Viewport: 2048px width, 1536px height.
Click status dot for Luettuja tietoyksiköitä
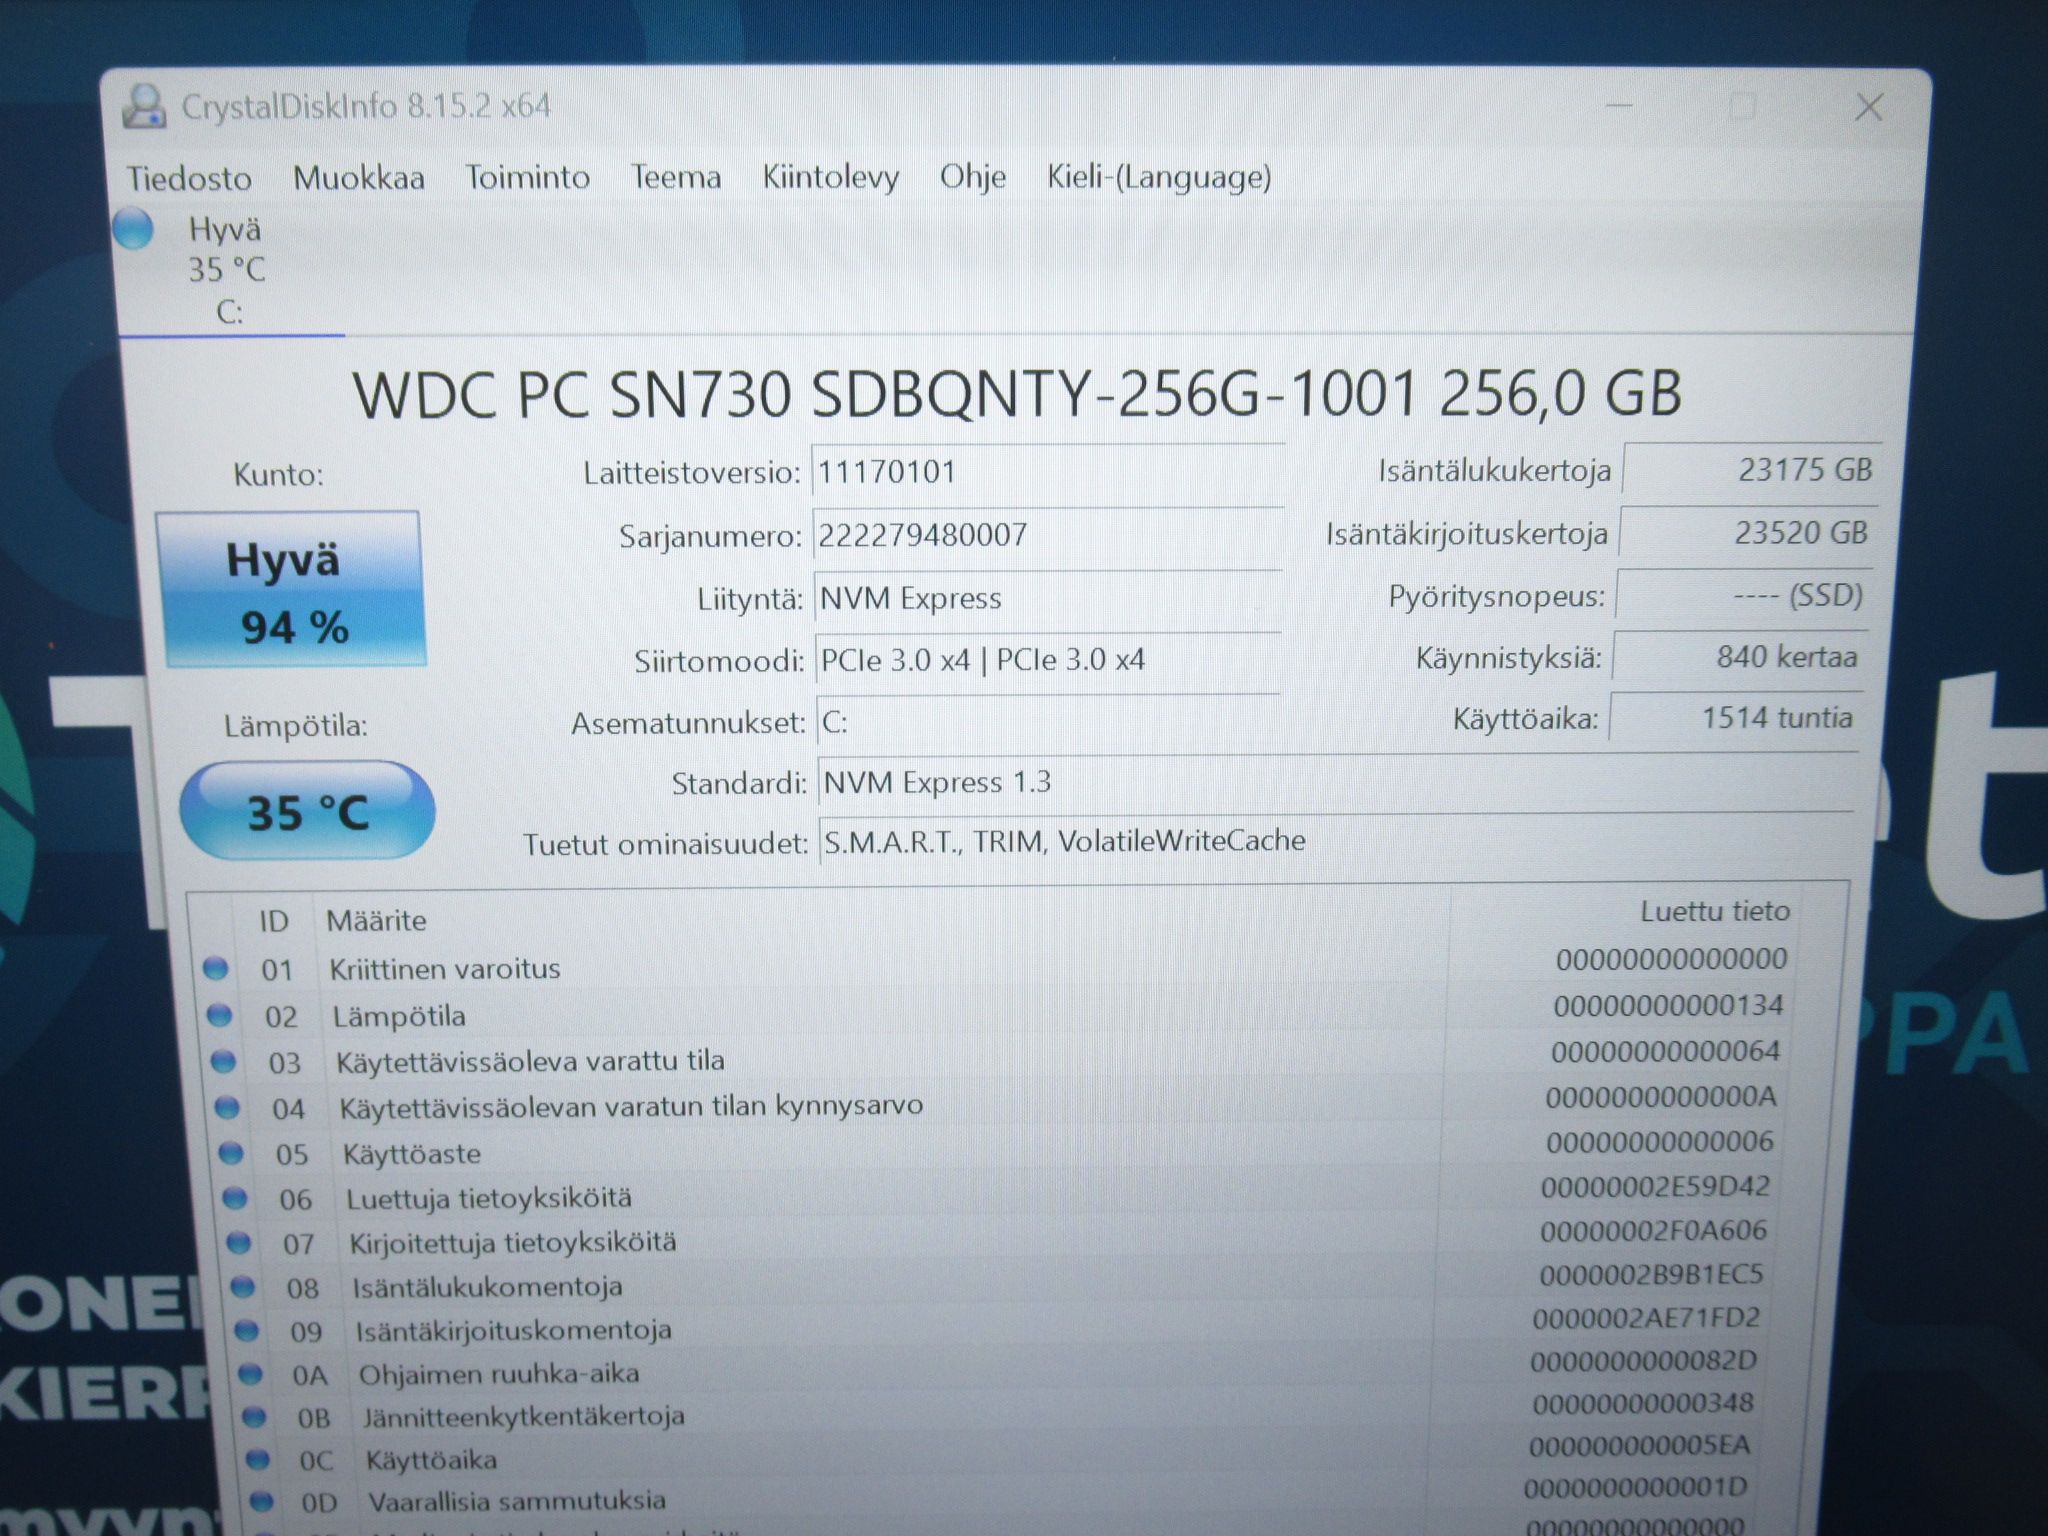(x=235, y=1198)
